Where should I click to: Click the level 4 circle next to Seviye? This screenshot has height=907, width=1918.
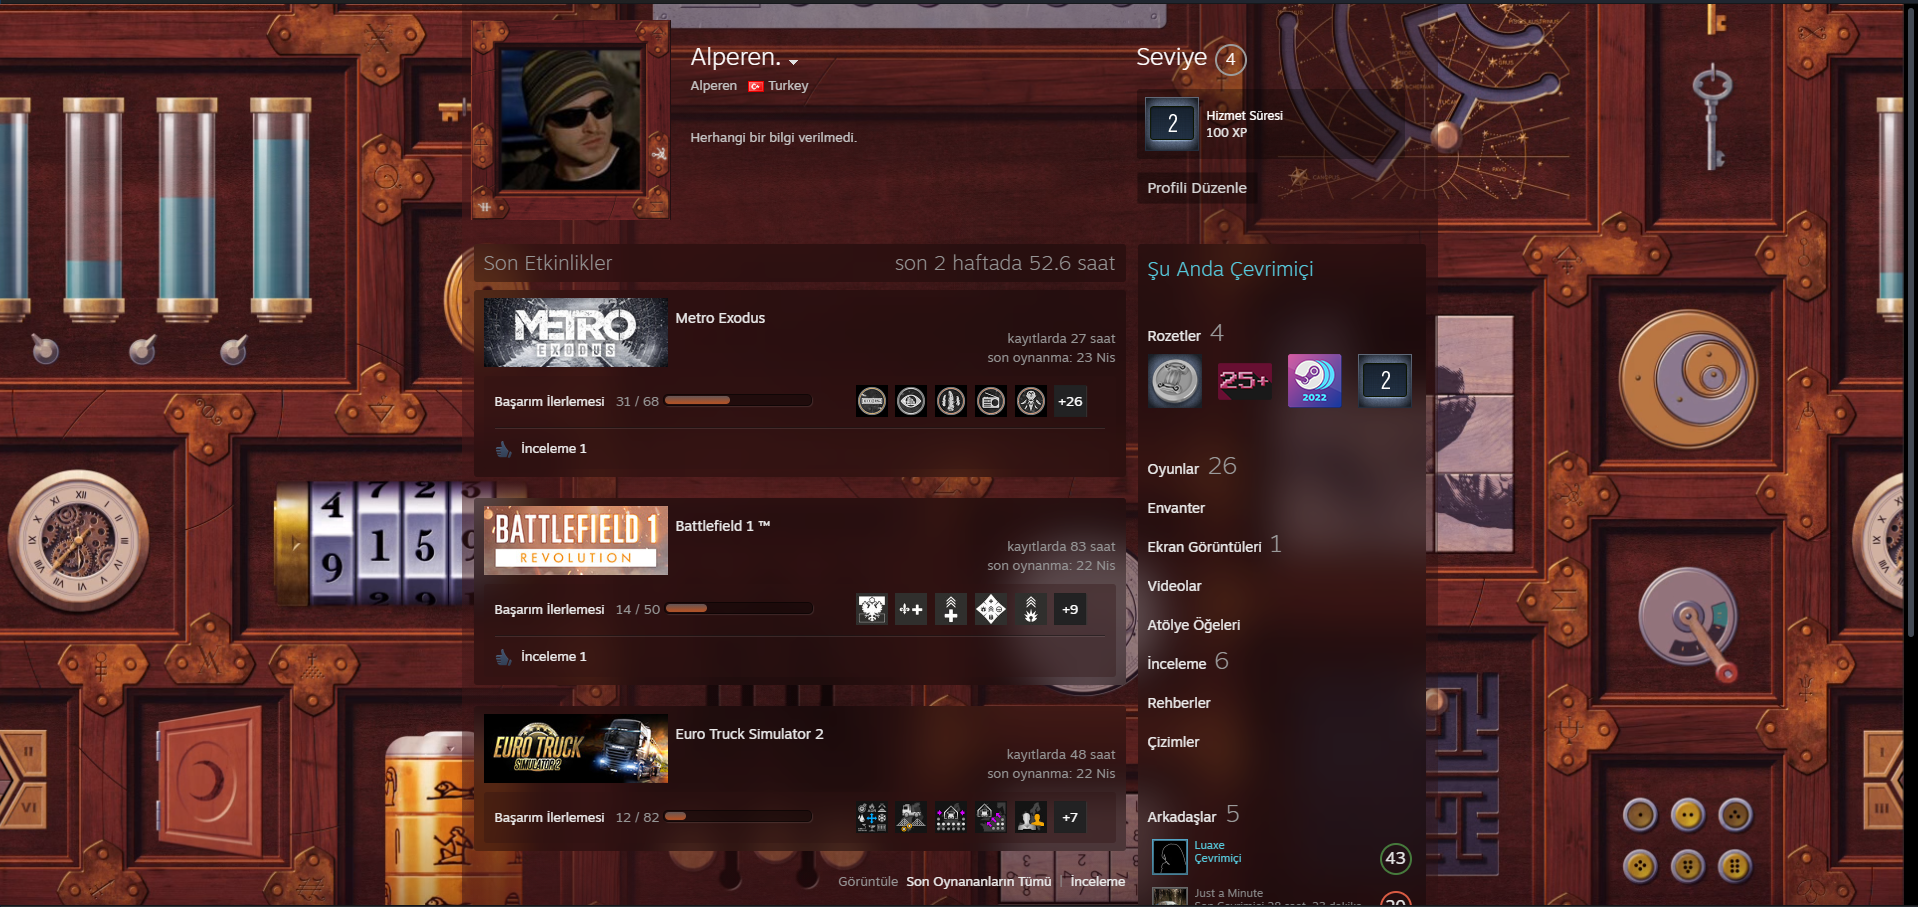(x=1230, y=59)
